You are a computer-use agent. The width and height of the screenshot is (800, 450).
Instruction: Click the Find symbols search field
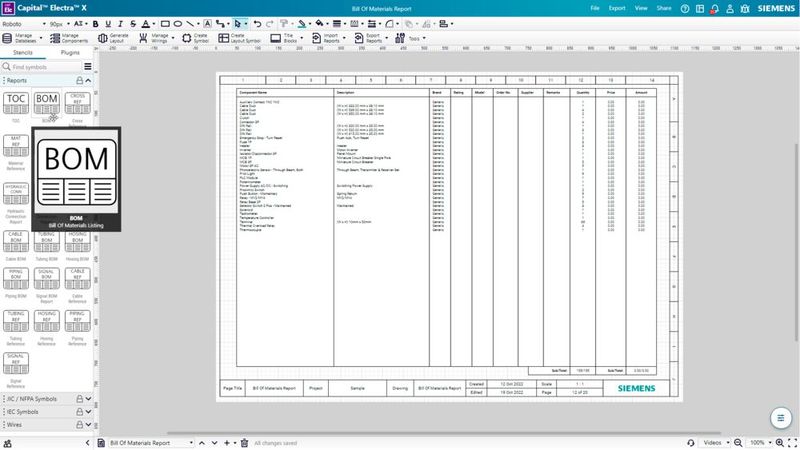click(41, 67)
